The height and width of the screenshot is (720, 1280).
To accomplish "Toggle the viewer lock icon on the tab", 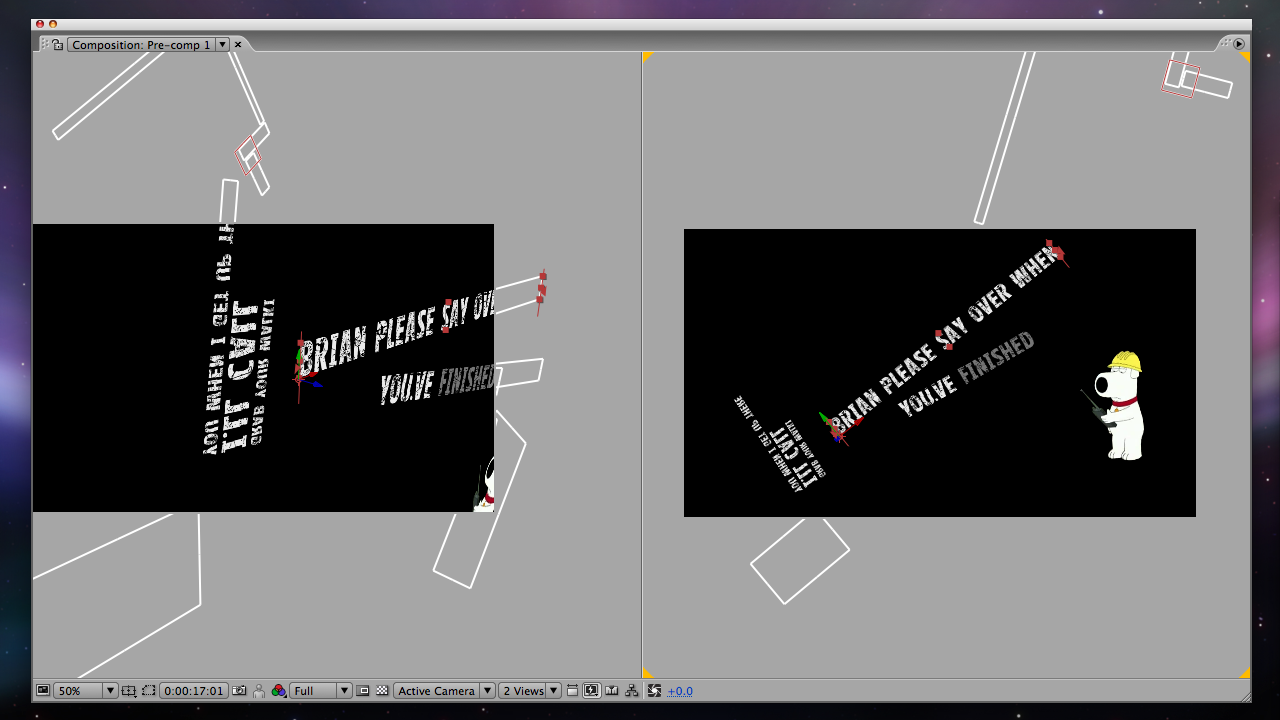I will [x=58, y=45].
